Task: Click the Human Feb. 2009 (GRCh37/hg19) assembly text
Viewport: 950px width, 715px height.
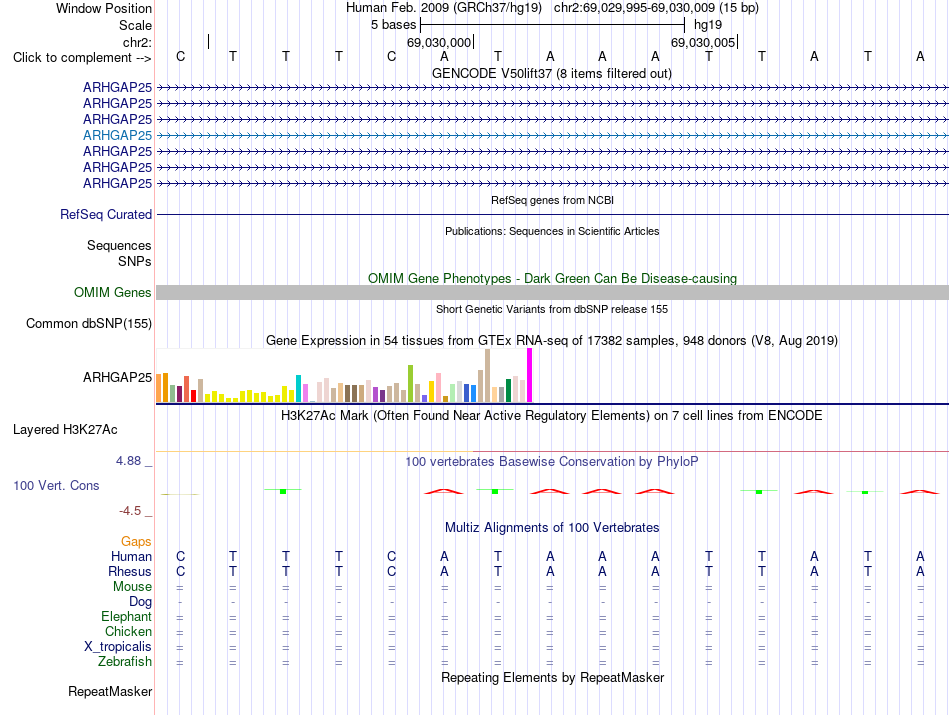Action: point(443,8)
